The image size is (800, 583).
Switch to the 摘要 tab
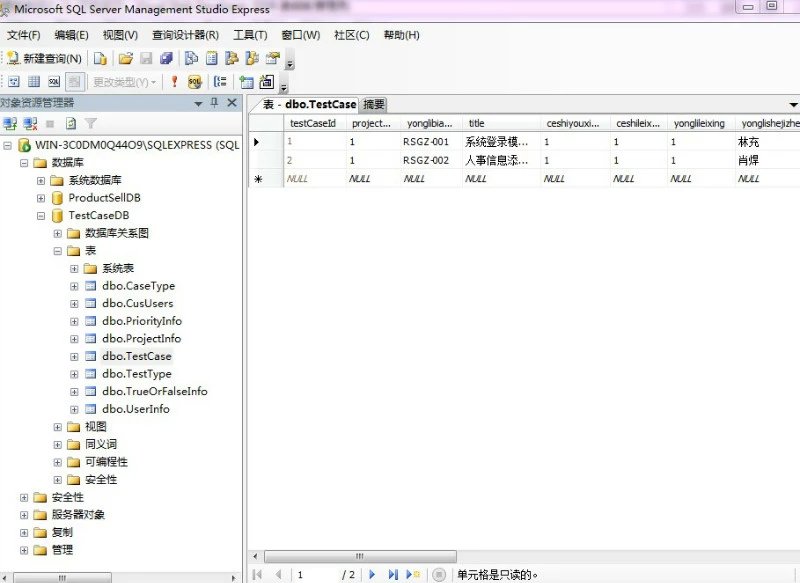click(x=373, y=105)
